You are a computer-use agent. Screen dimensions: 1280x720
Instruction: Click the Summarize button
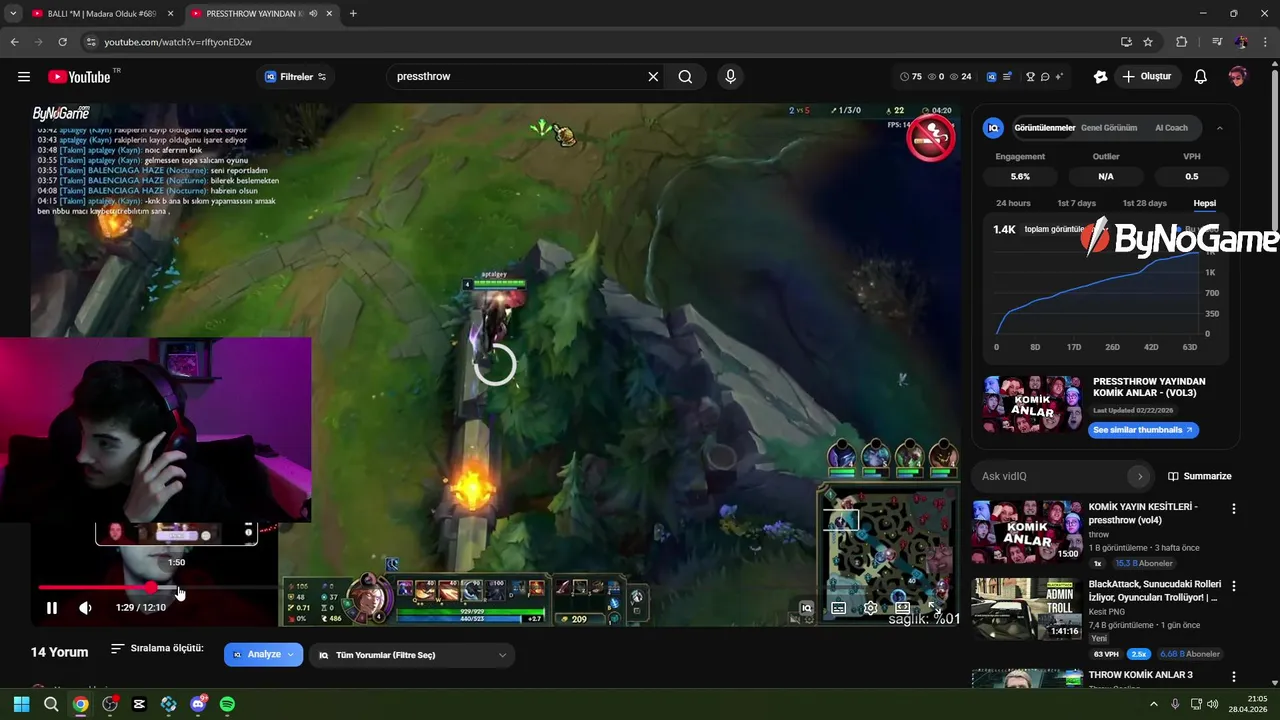coord(1200,476)
